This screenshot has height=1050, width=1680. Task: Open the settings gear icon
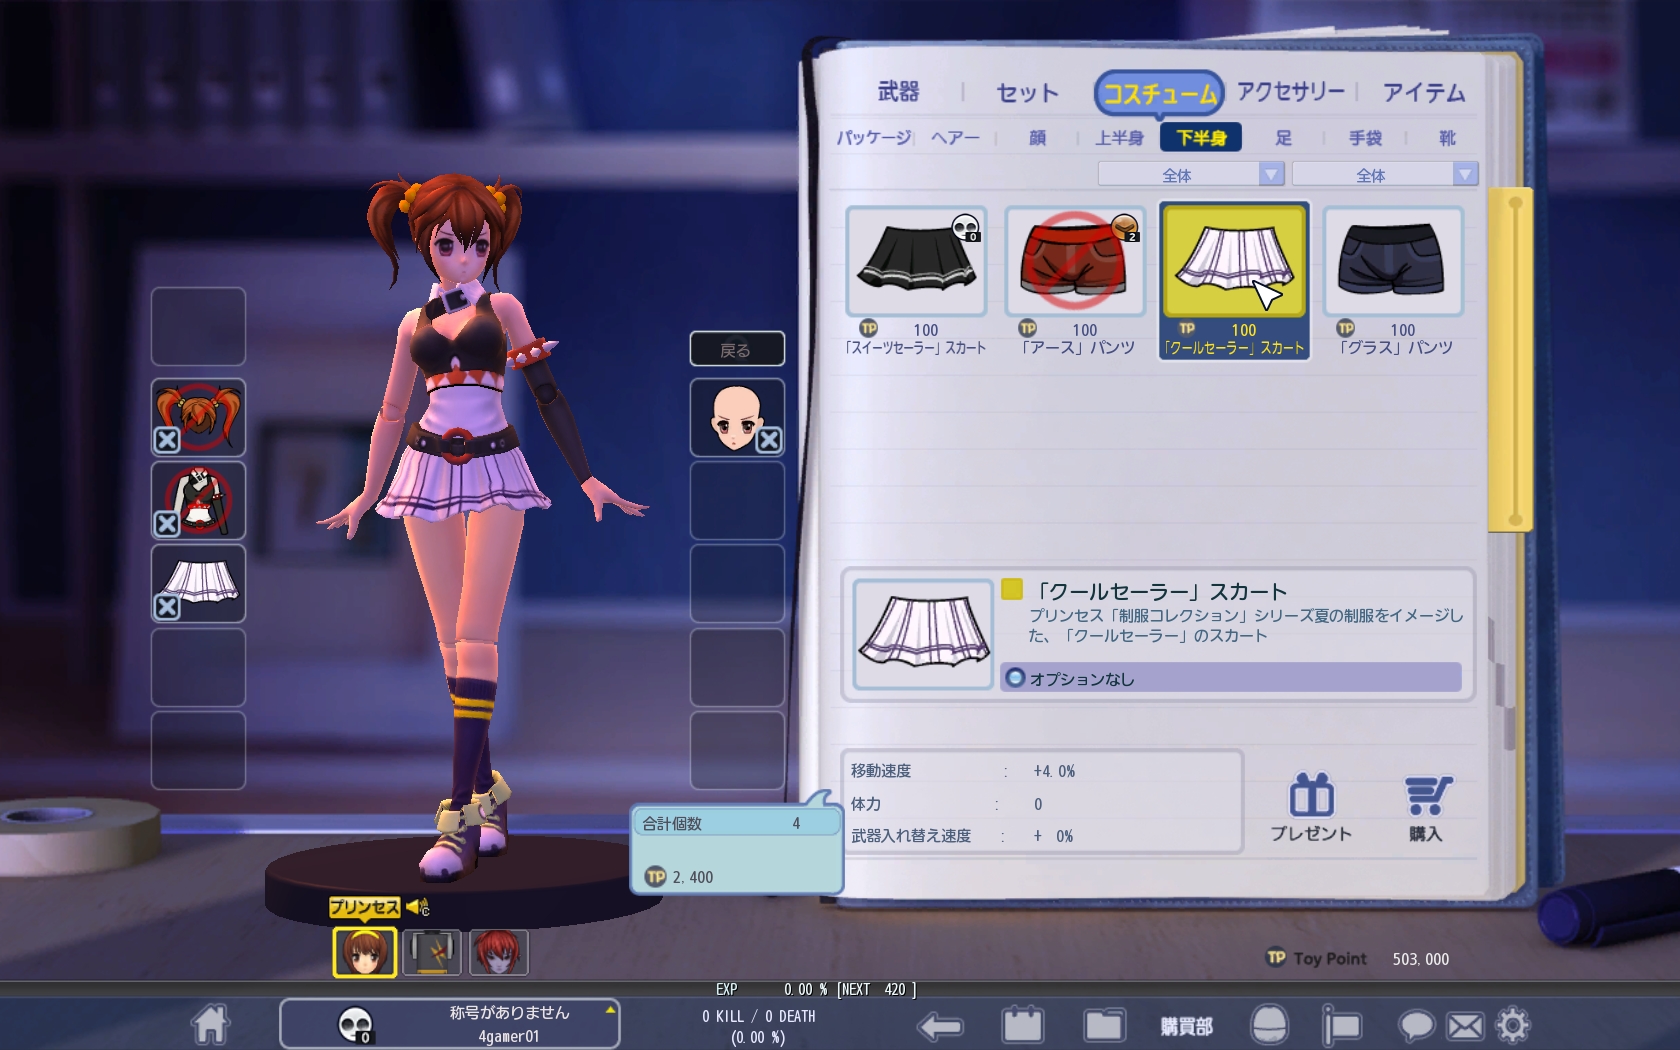[1512, 1026]
